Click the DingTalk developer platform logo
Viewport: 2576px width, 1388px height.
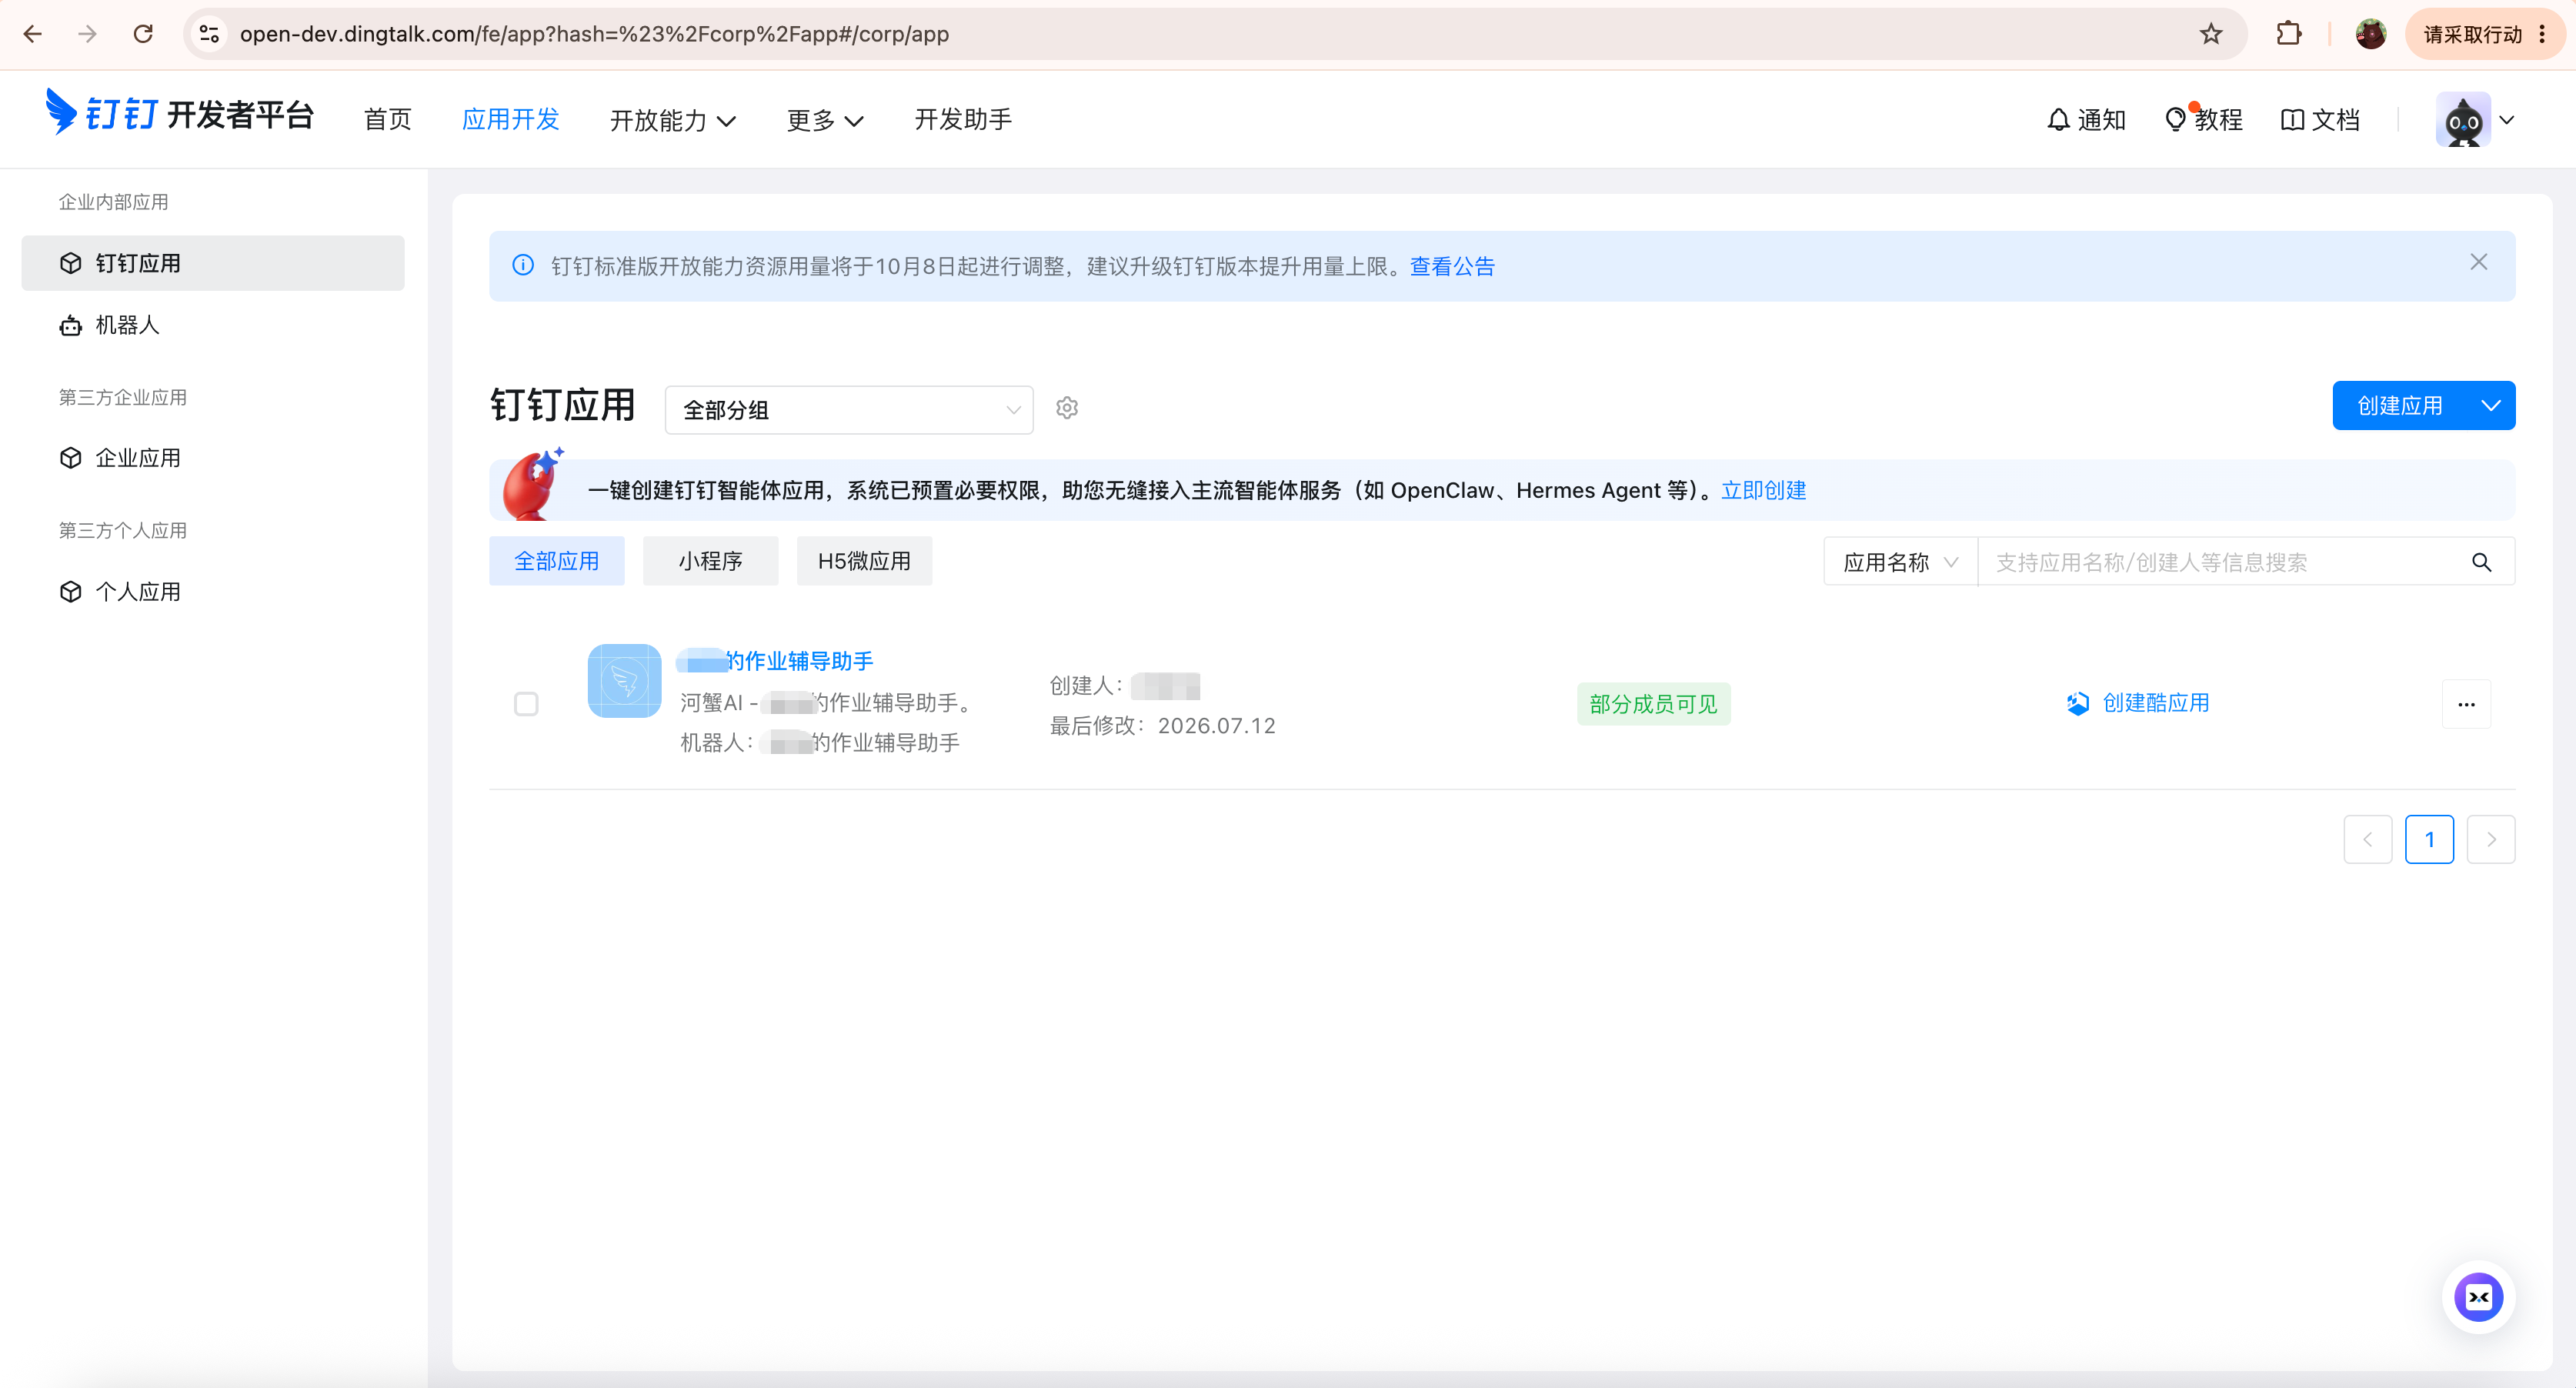[x=180, y=113]
